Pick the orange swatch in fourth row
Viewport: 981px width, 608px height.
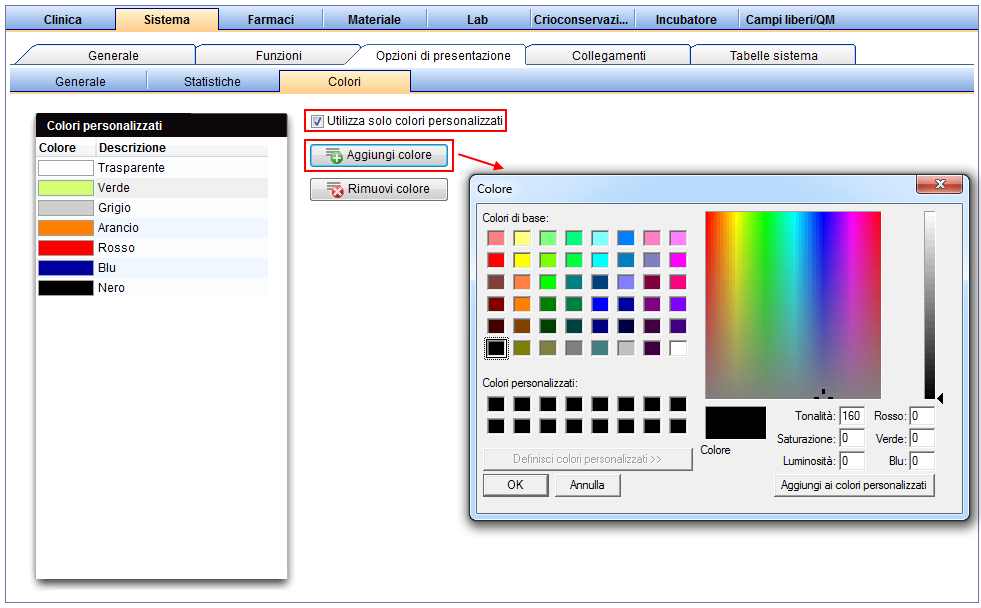click(522, 304)
